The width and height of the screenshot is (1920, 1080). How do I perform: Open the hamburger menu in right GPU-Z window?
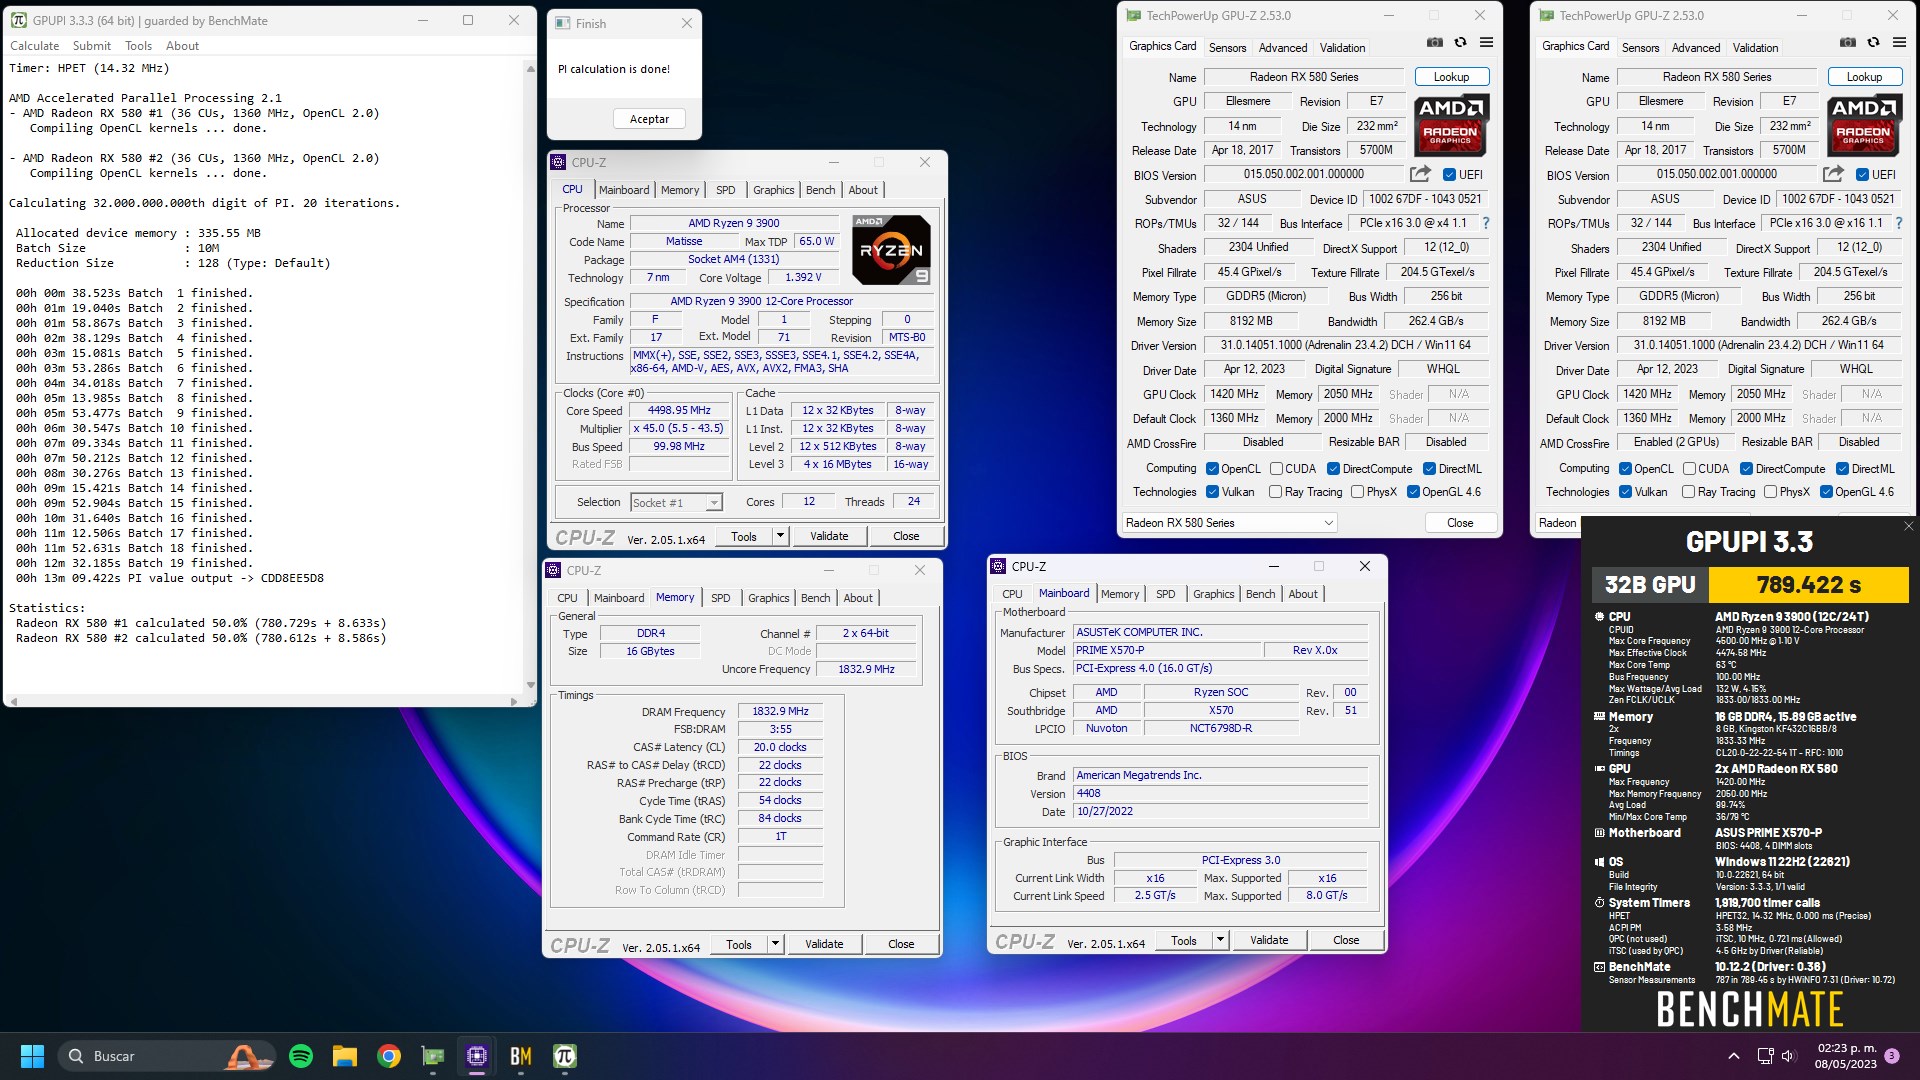click(x=1899, y=42)
